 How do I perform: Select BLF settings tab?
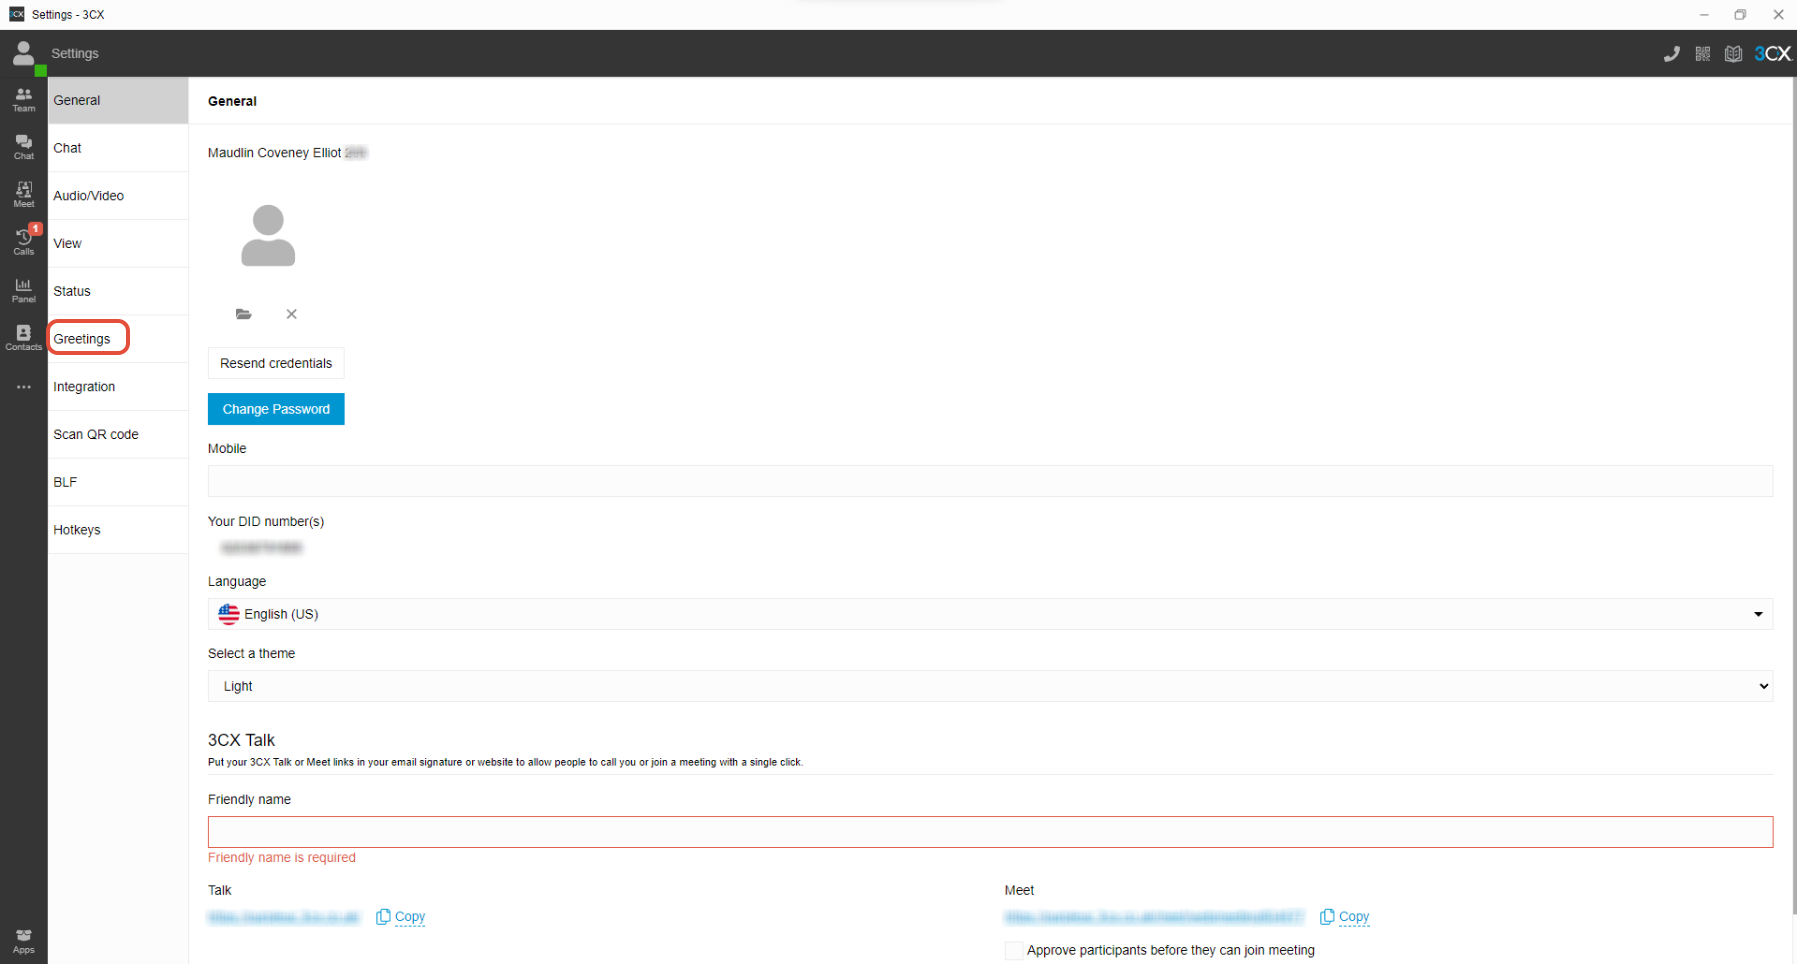click(x=118, y=482)
